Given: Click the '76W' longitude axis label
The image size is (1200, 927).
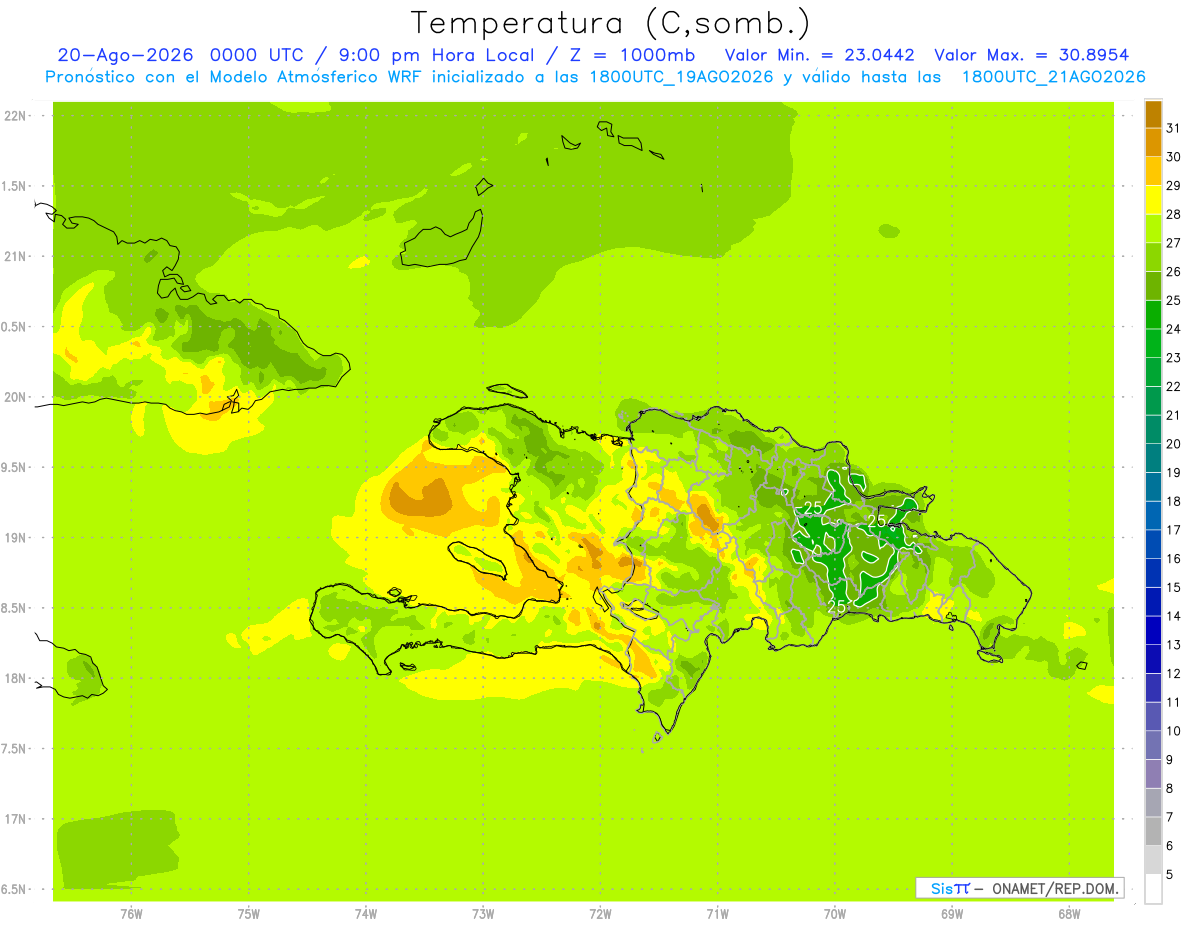Looking at the screenshot, I should tap(131, 914).
